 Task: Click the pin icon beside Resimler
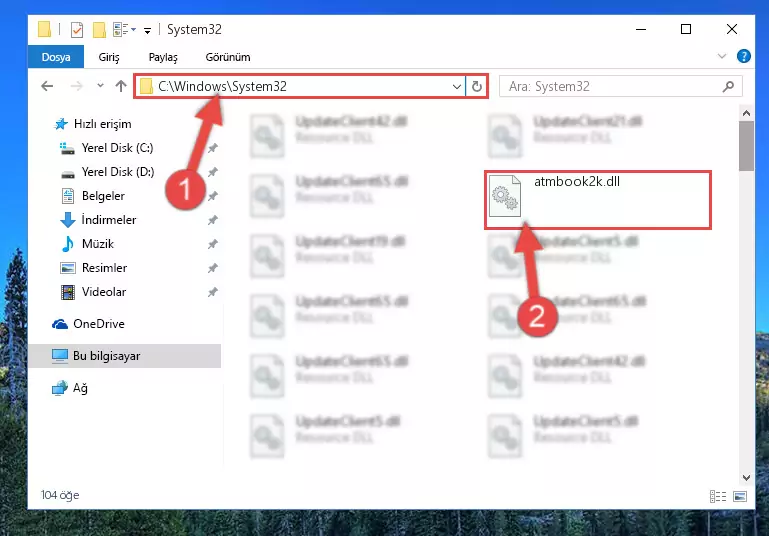pos(212,268)
